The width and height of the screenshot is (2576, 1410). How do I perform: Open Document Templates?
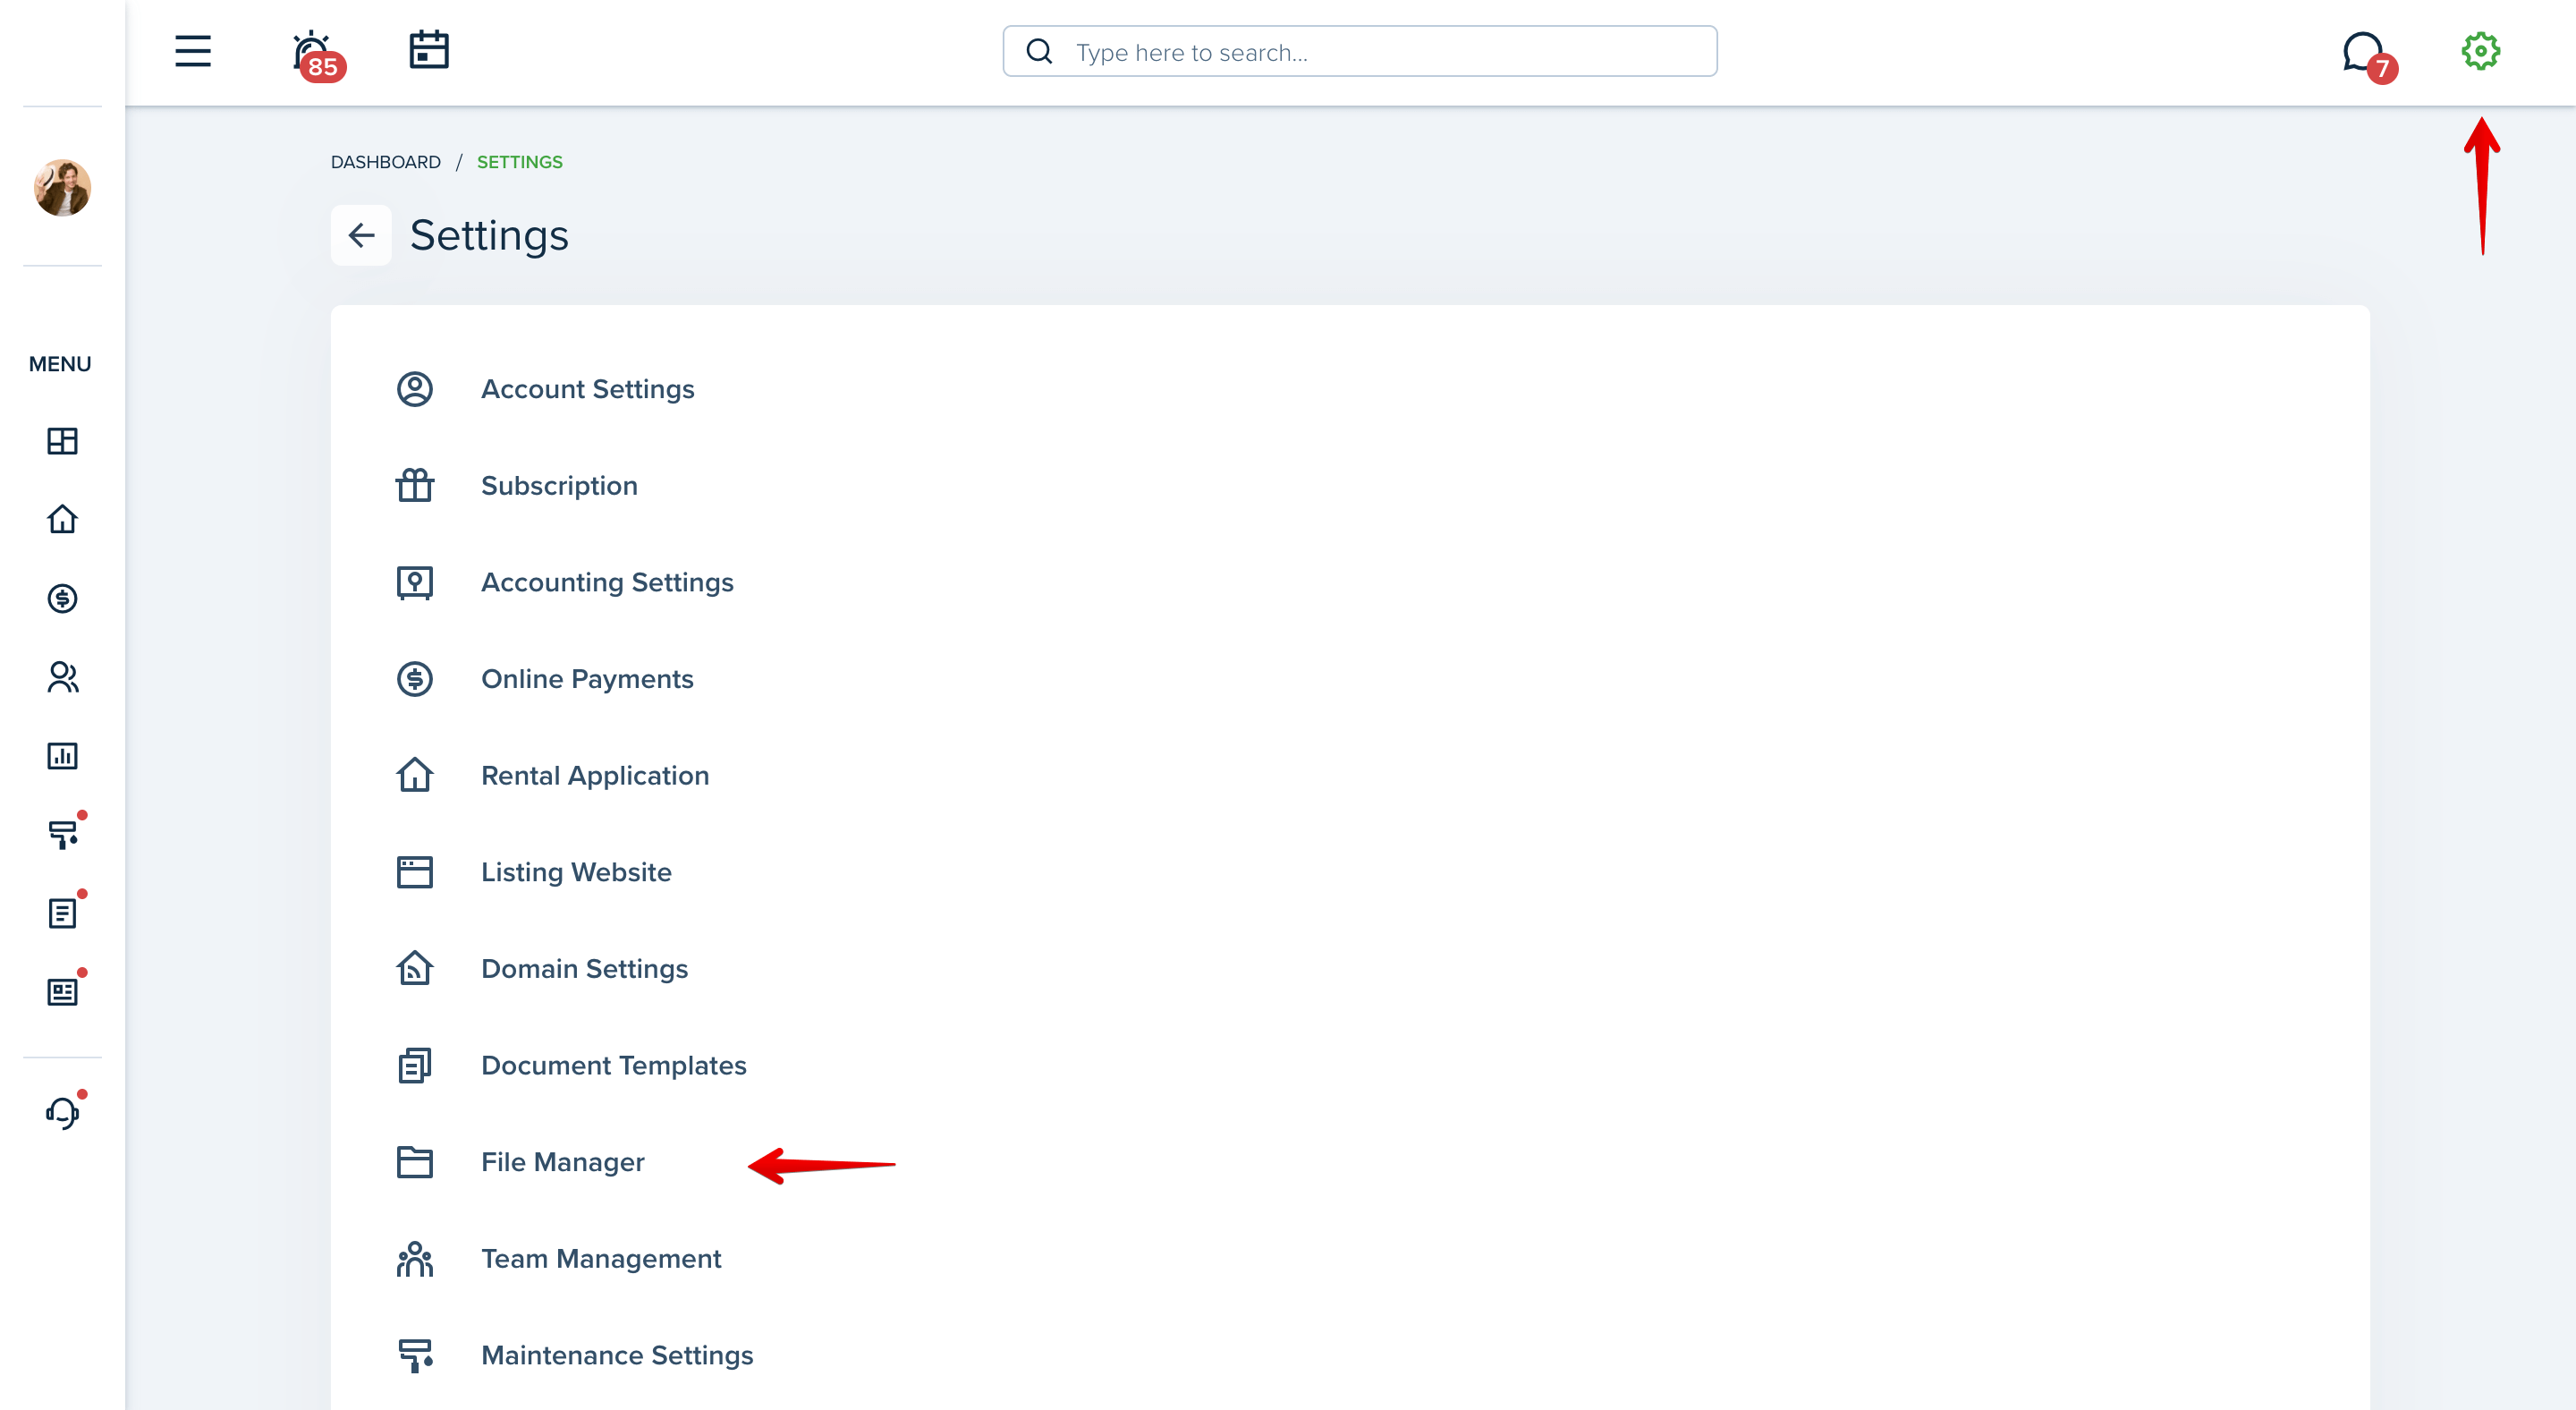[614, 1066]
